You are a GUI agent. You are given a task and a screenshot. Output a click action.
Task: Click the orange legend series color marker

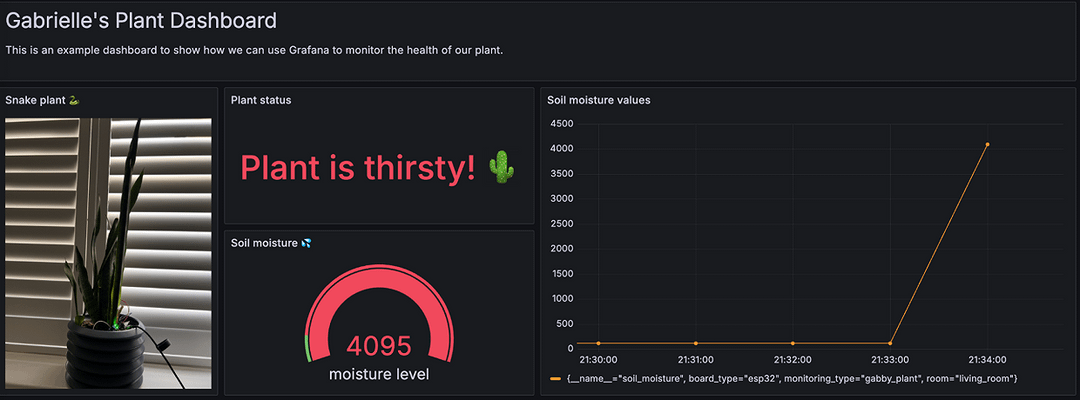tap(556, 378)
